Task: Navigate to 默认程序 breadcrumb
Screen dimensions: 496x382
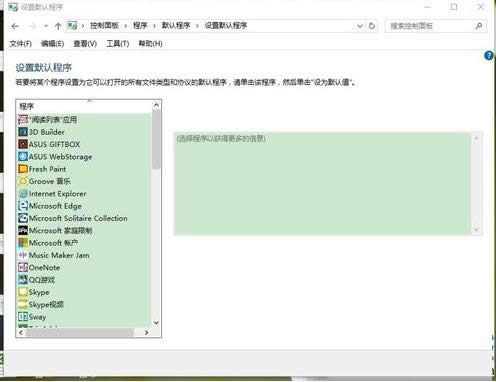Action: tap(176, 26)
